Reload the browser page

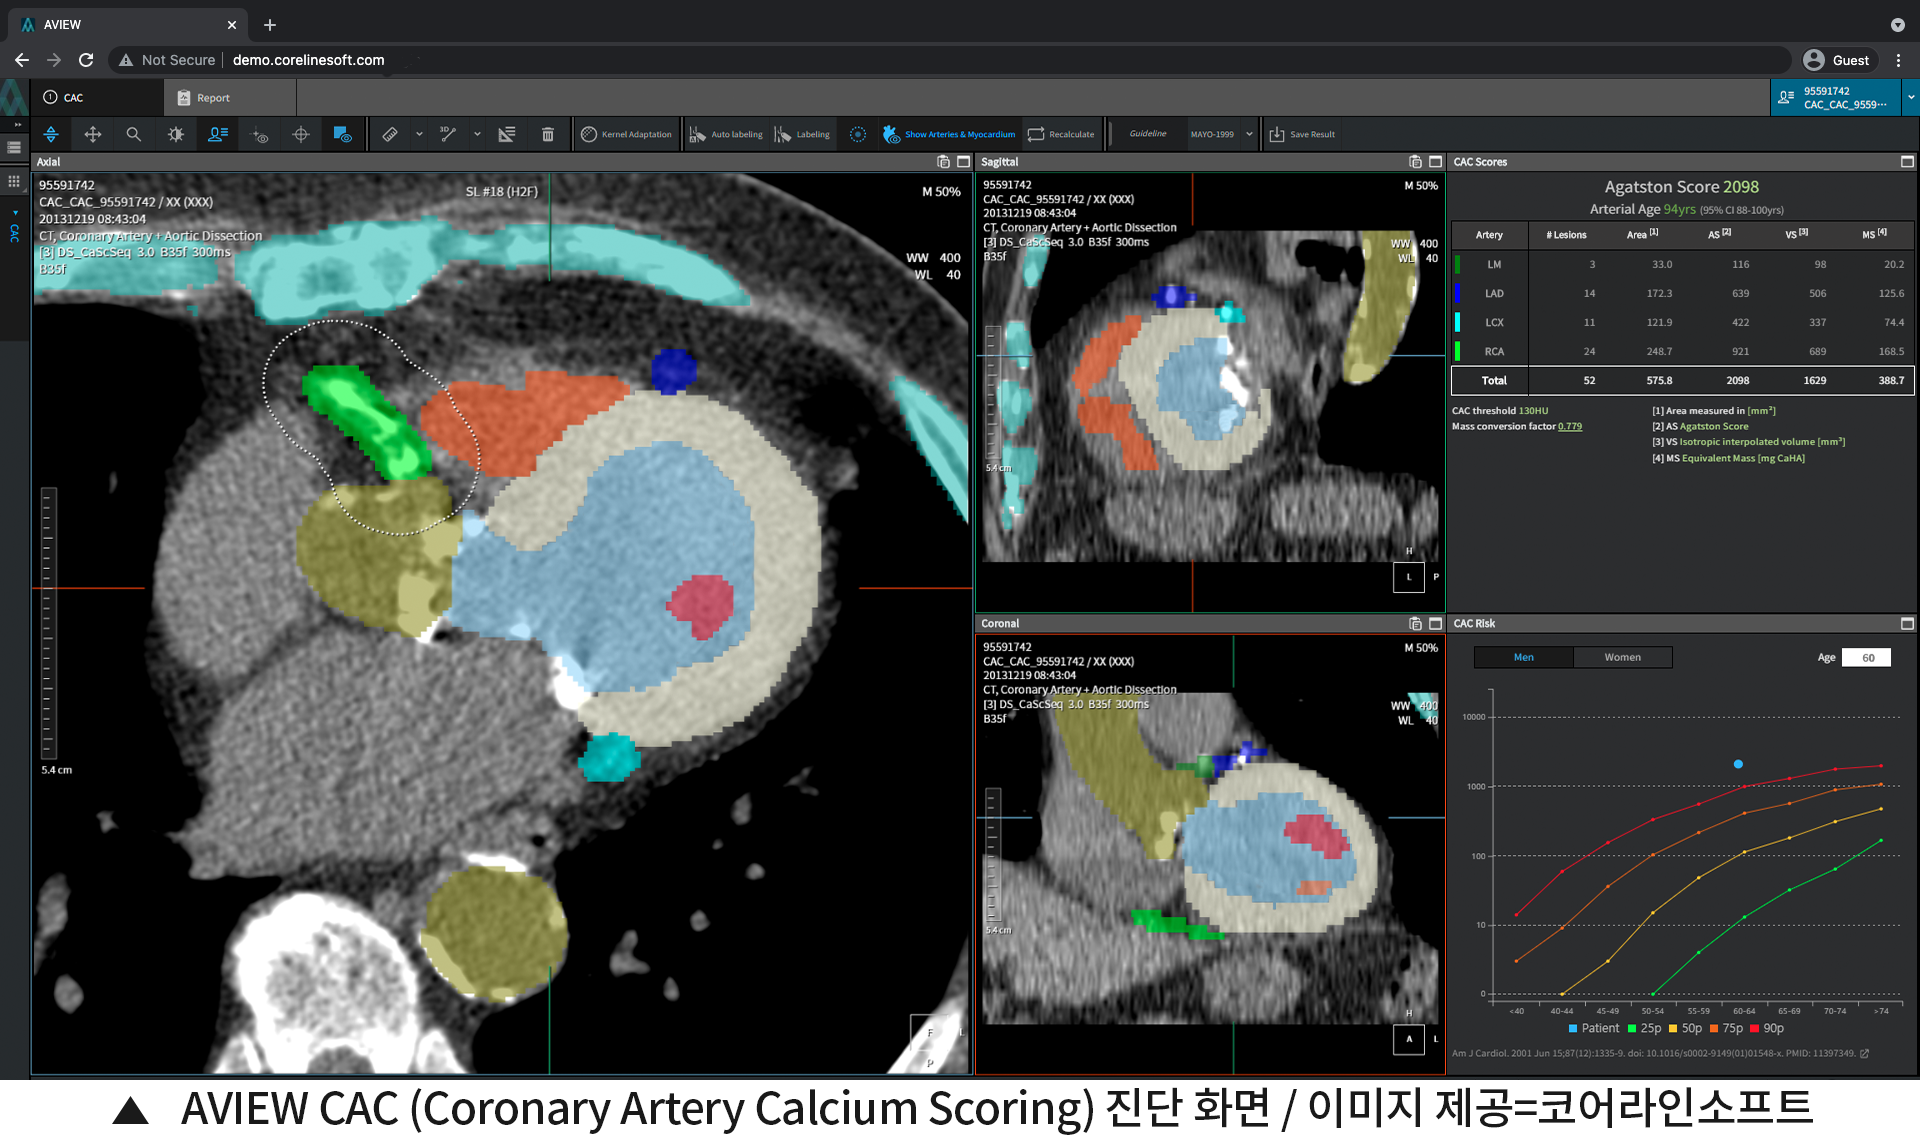pyautogui.click(x=86, y=60)
